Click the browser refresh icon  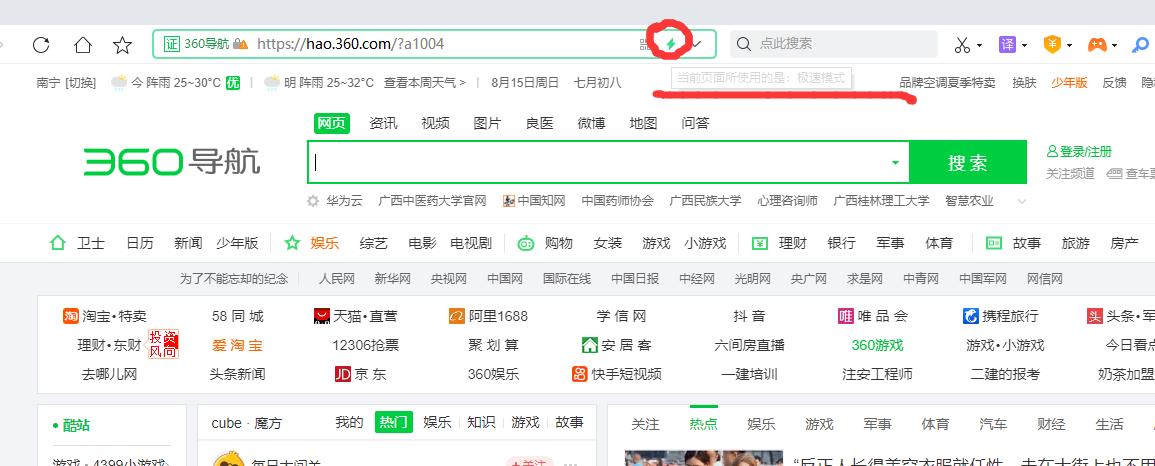[41, 45]
